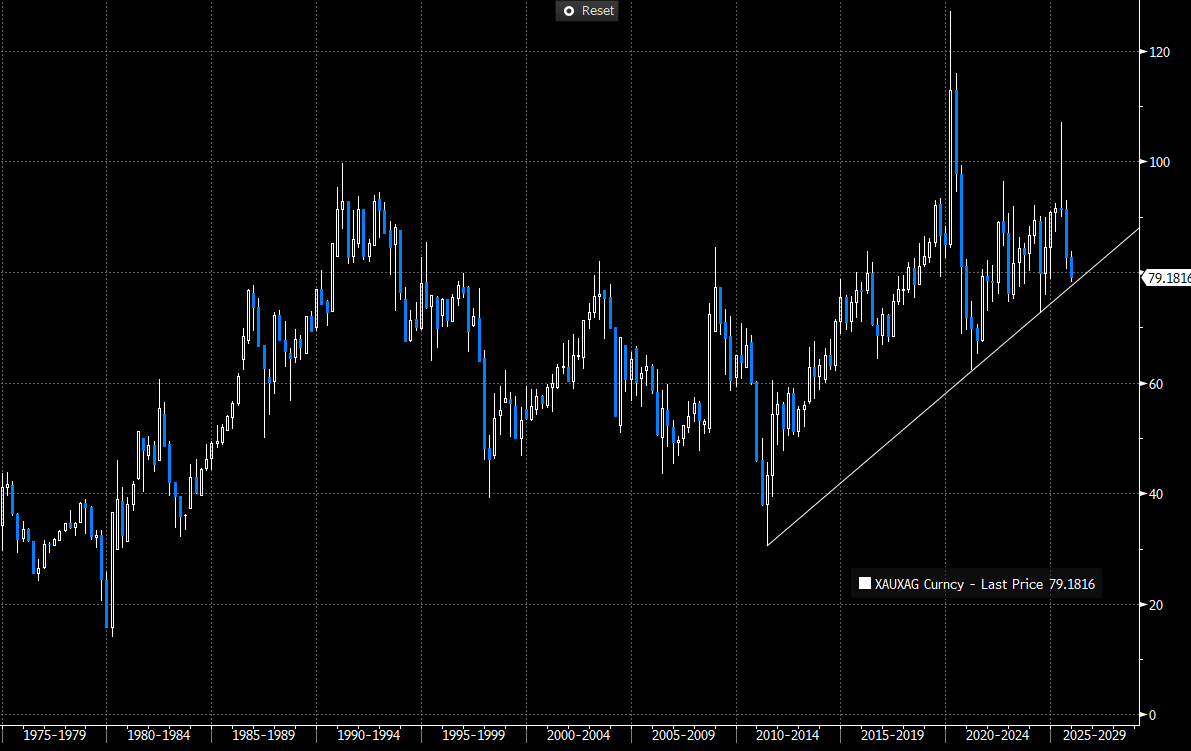Screen dimensions: 1191x751
Task: Click the 2005-2009 x-axis label
Action: 683,735
